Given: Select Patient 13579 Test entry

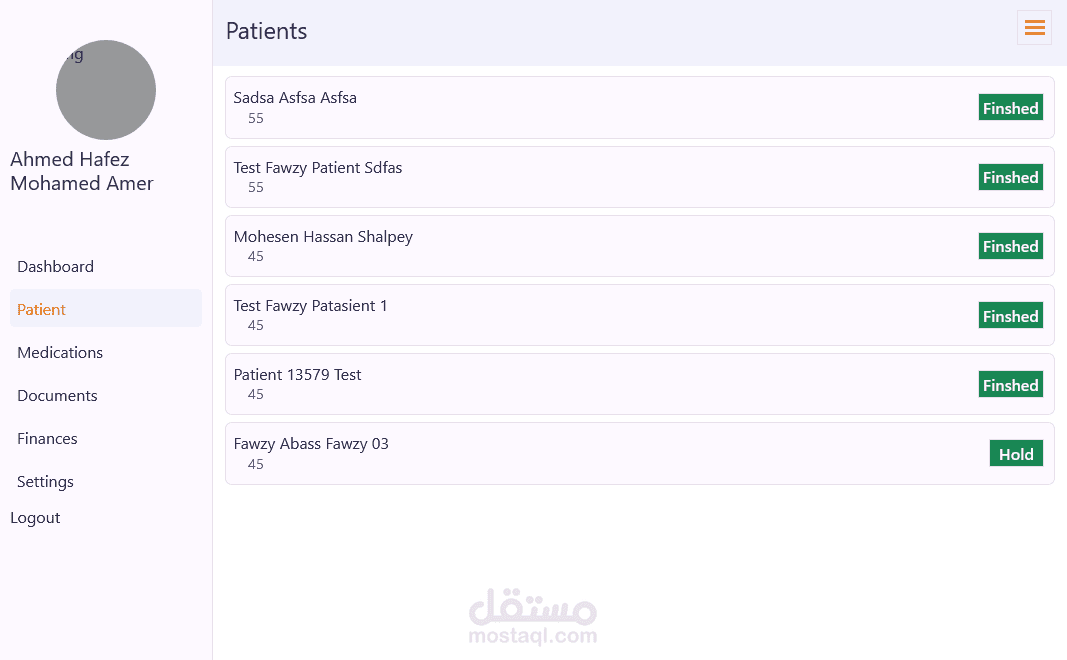Looking at the screenshot, I should pyautogui.click(x=298, y=375).
